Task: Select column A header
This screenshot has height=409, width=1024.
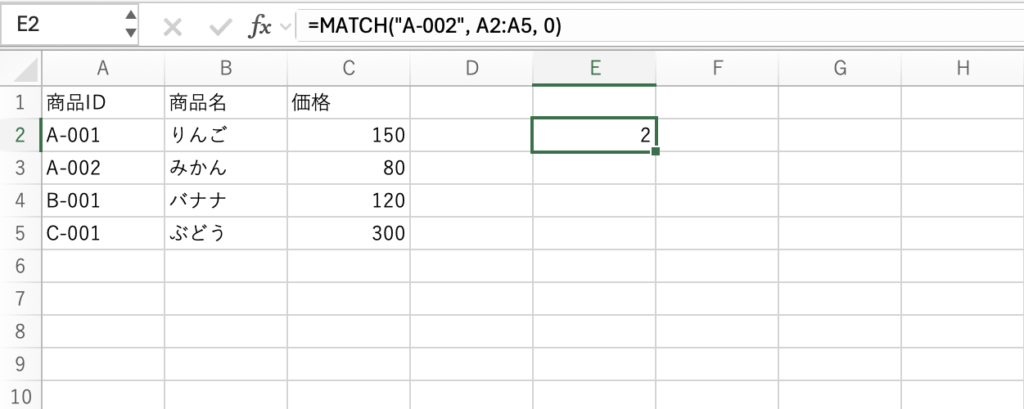Action: click(102, 68)
